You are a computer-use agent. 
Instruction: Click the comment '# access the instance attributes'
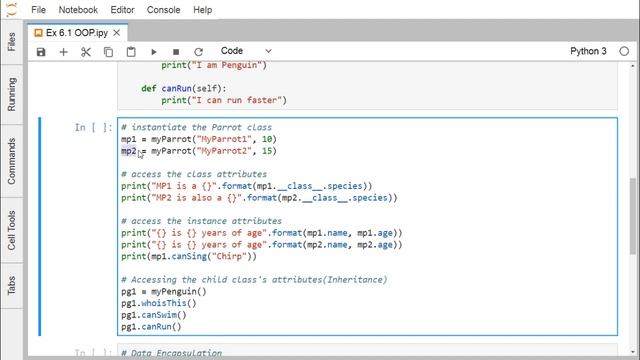click(201, 221)
